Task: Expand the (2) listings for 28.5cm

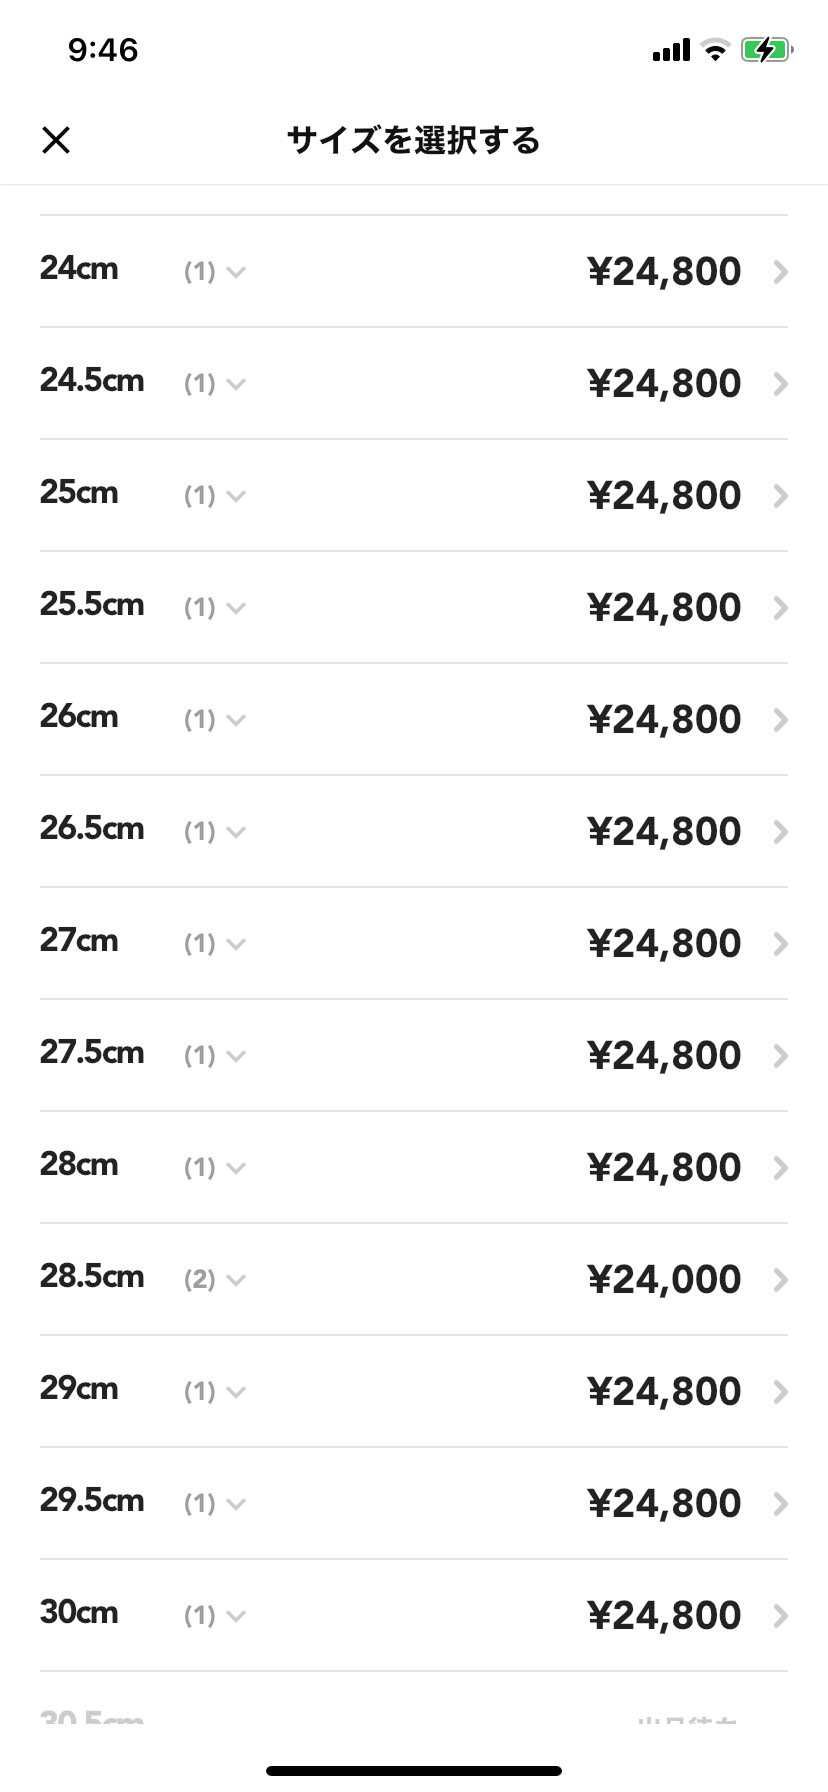Action: [215, 1279]
